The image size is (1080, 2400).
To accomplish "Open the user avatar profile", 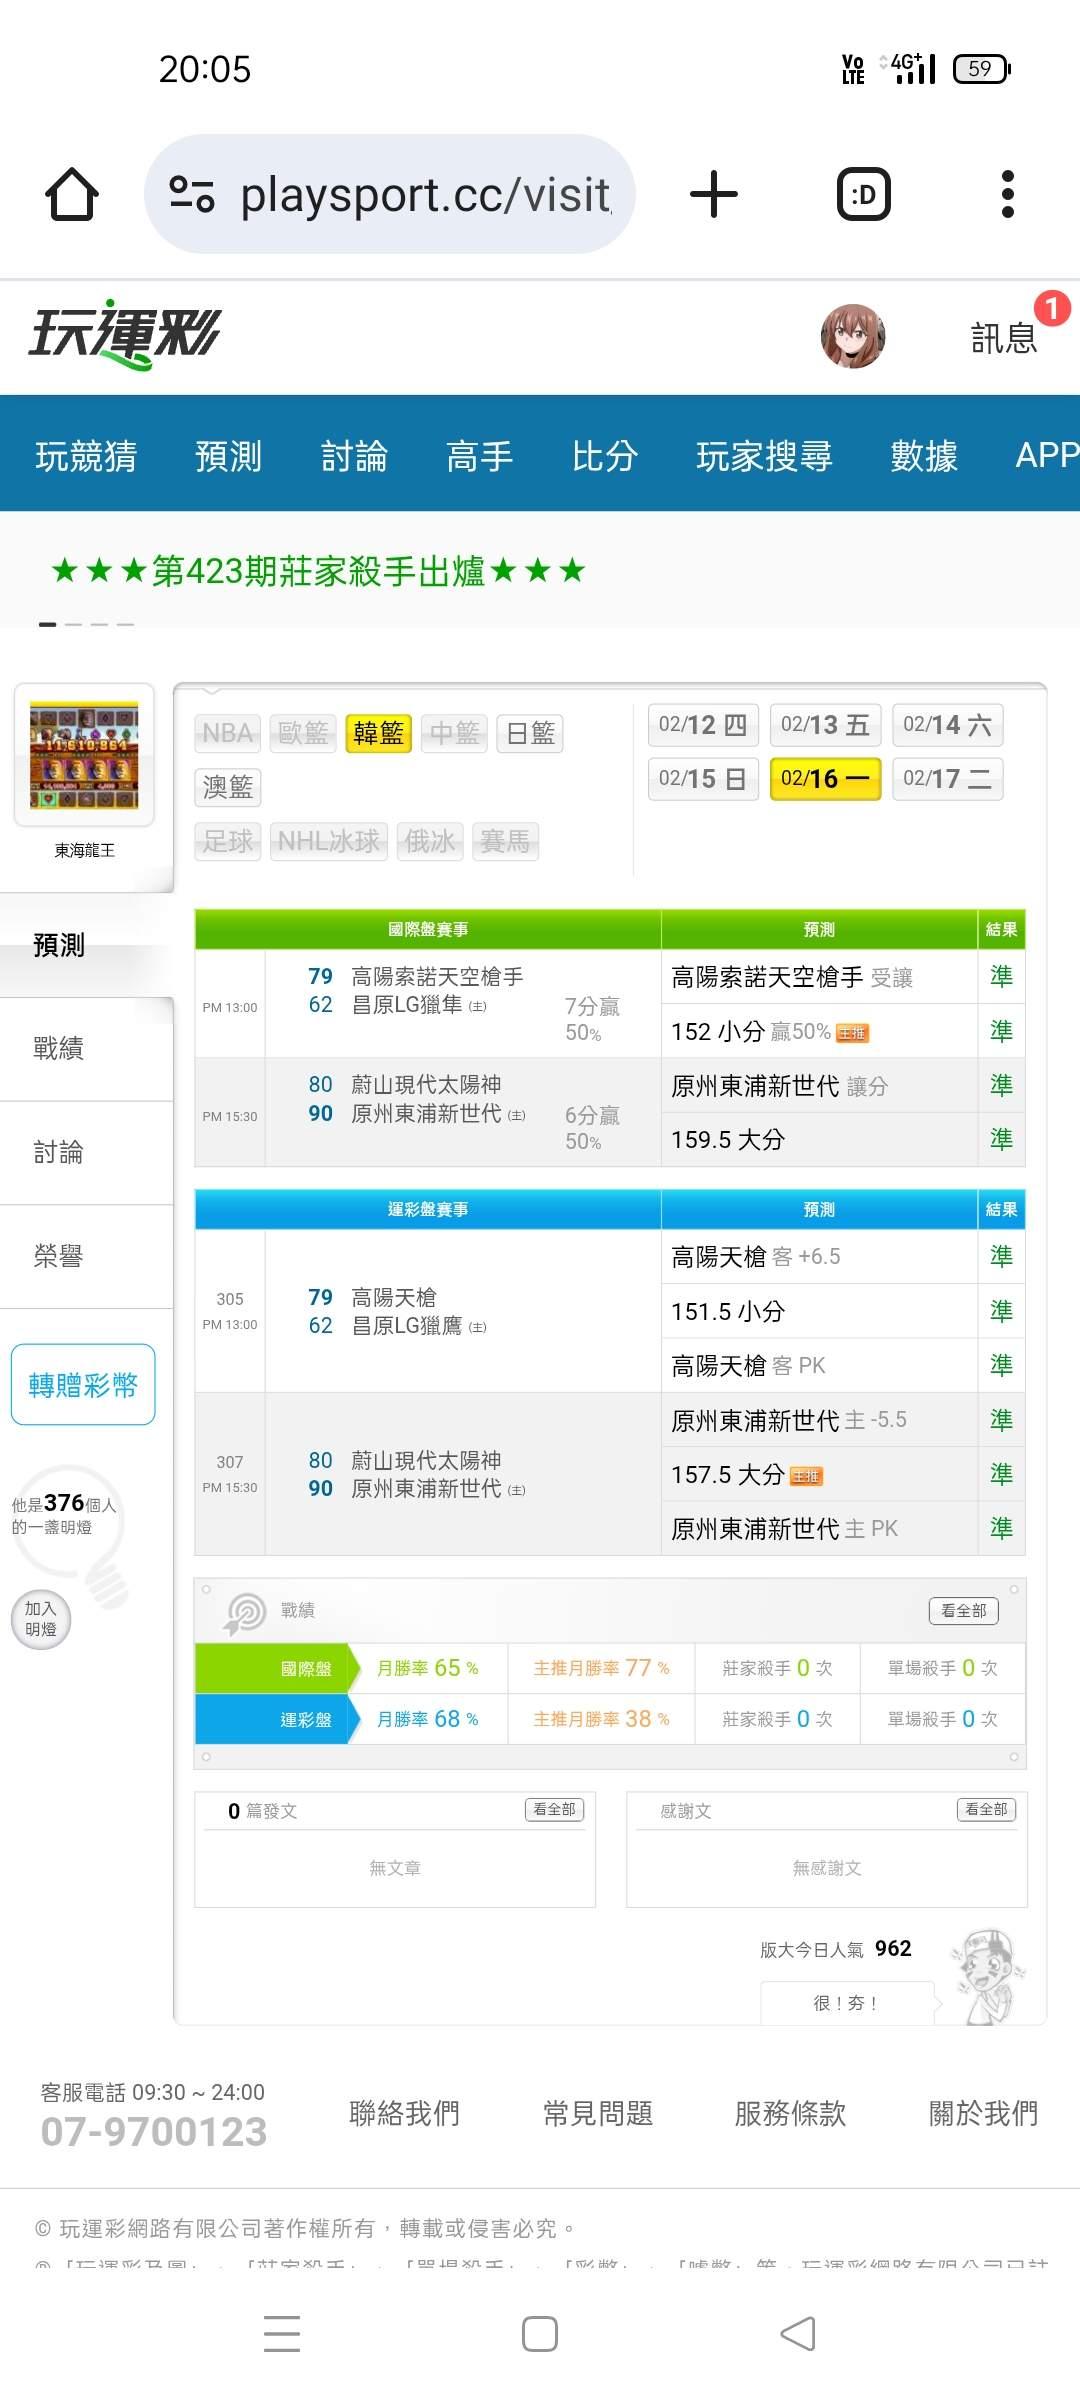I will pos(853,336).
